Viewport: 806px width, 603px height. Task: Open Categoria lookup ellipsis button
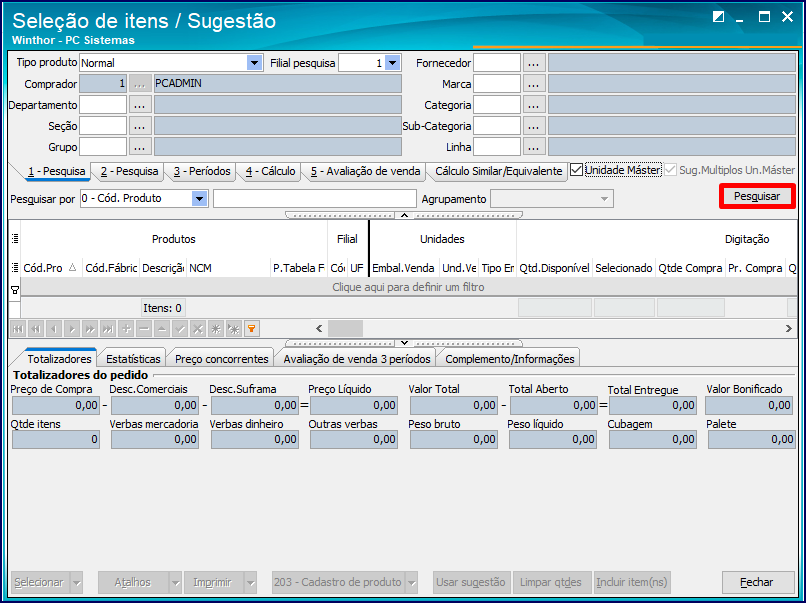534,105
